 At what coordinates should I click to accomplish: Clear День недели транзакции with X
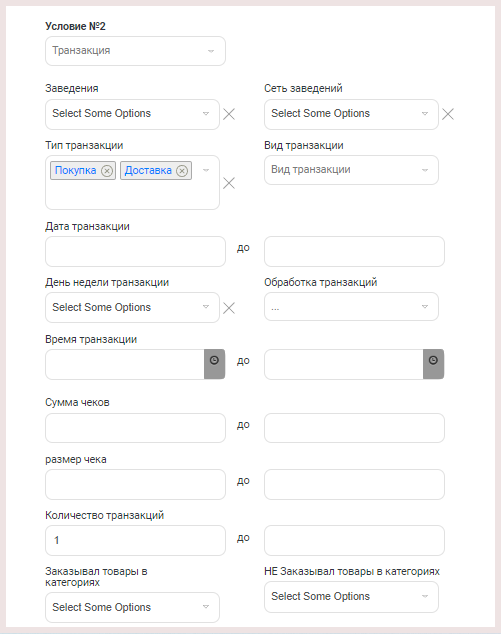[229, 308]
